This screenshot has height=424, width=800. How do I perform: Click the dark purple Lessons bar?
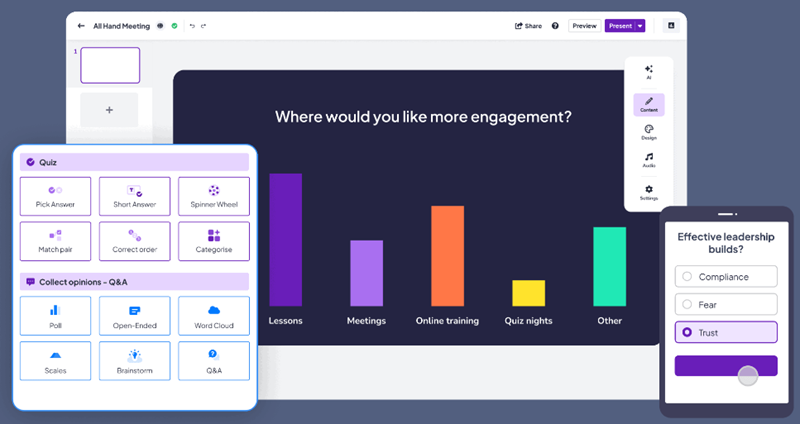click(x=286, y=240)
